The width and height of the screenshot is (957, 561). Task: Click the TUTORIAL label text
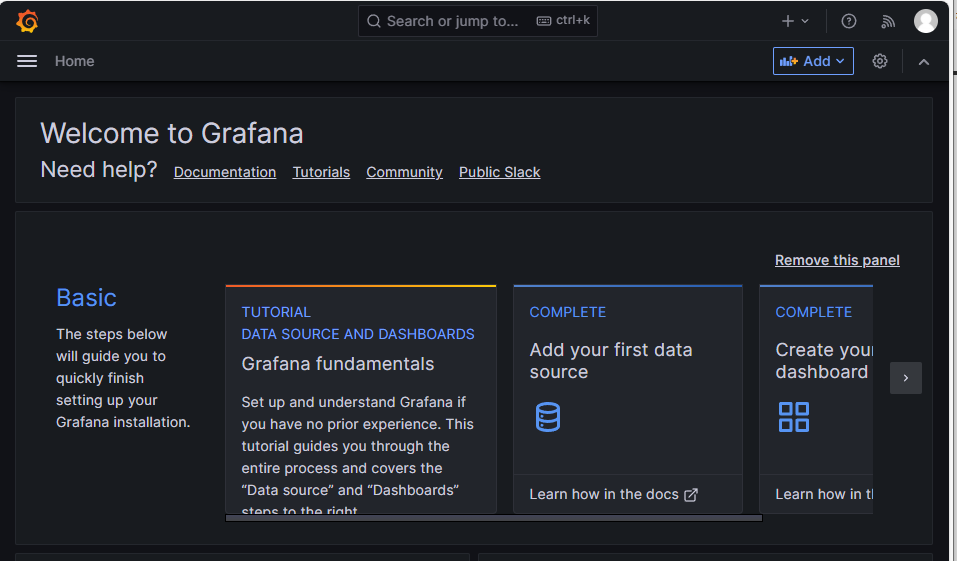click(x=276, y=312)
